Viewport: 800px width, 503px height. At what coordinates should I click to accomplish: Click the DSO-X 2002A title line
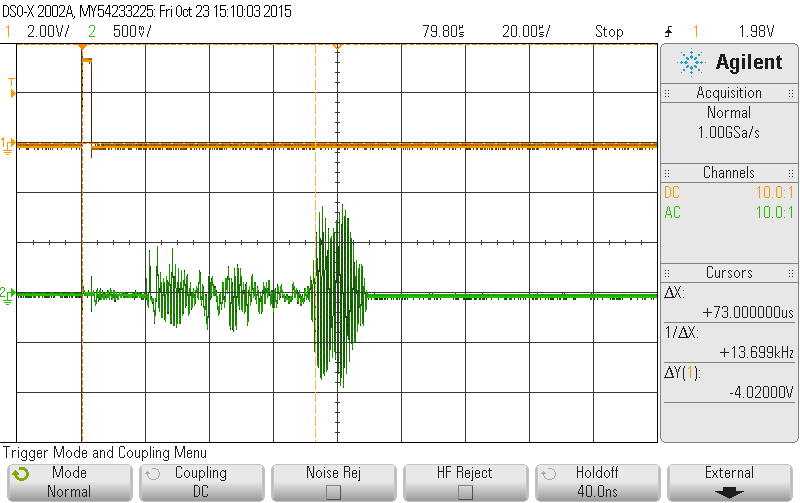(147, 11)
